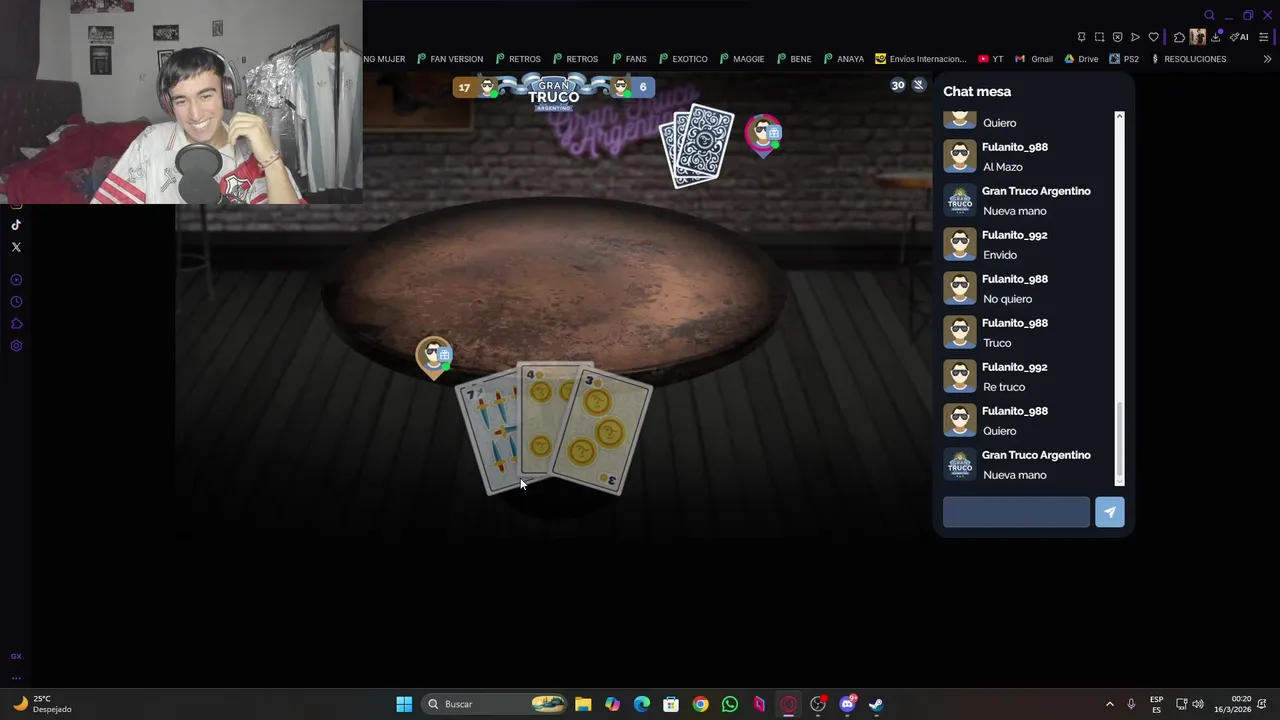The image size is (1280, 720).
Task: Open the BENE bookmark
Action: coord(794,59)
